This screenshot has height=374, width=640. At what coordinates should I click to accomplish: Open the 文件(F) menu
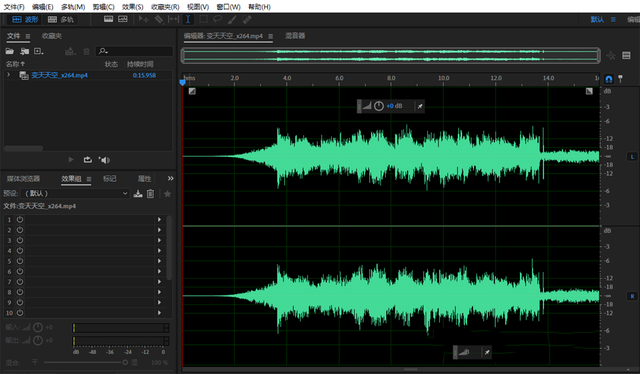click(14, 7)
